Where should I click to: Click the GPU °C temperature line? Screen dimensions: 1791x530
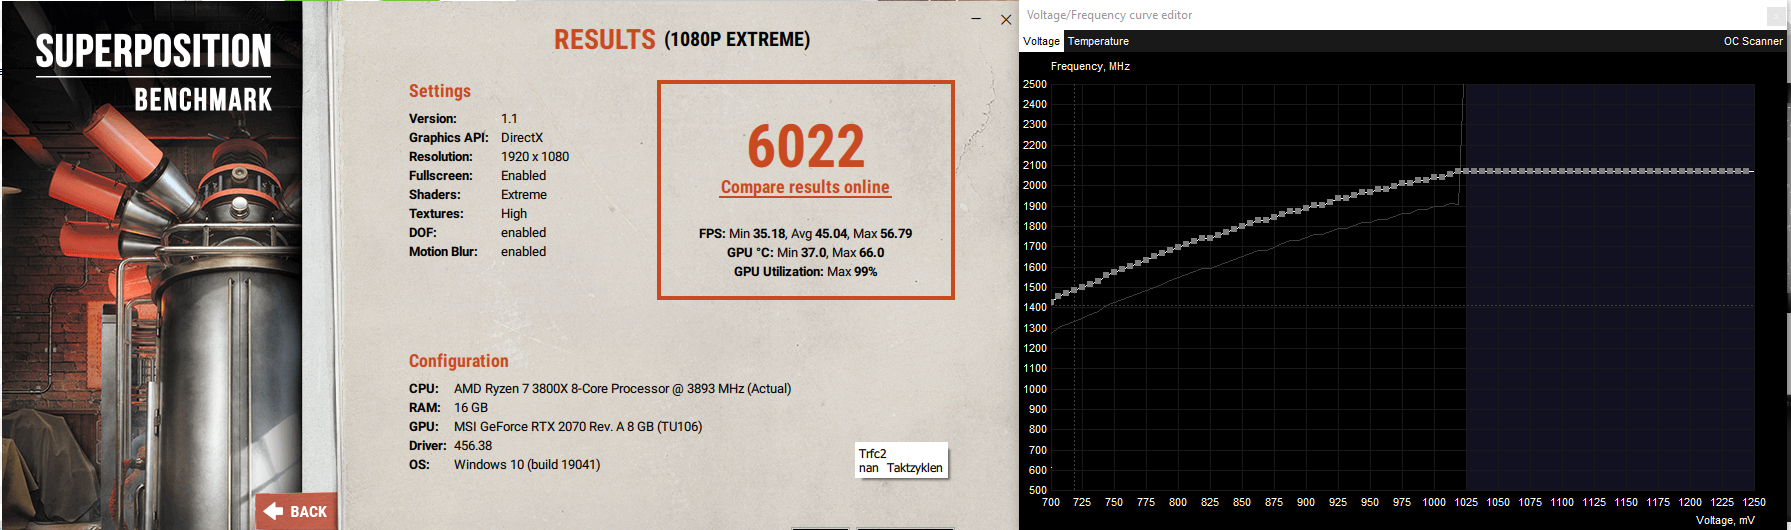[x=805, y=252]
